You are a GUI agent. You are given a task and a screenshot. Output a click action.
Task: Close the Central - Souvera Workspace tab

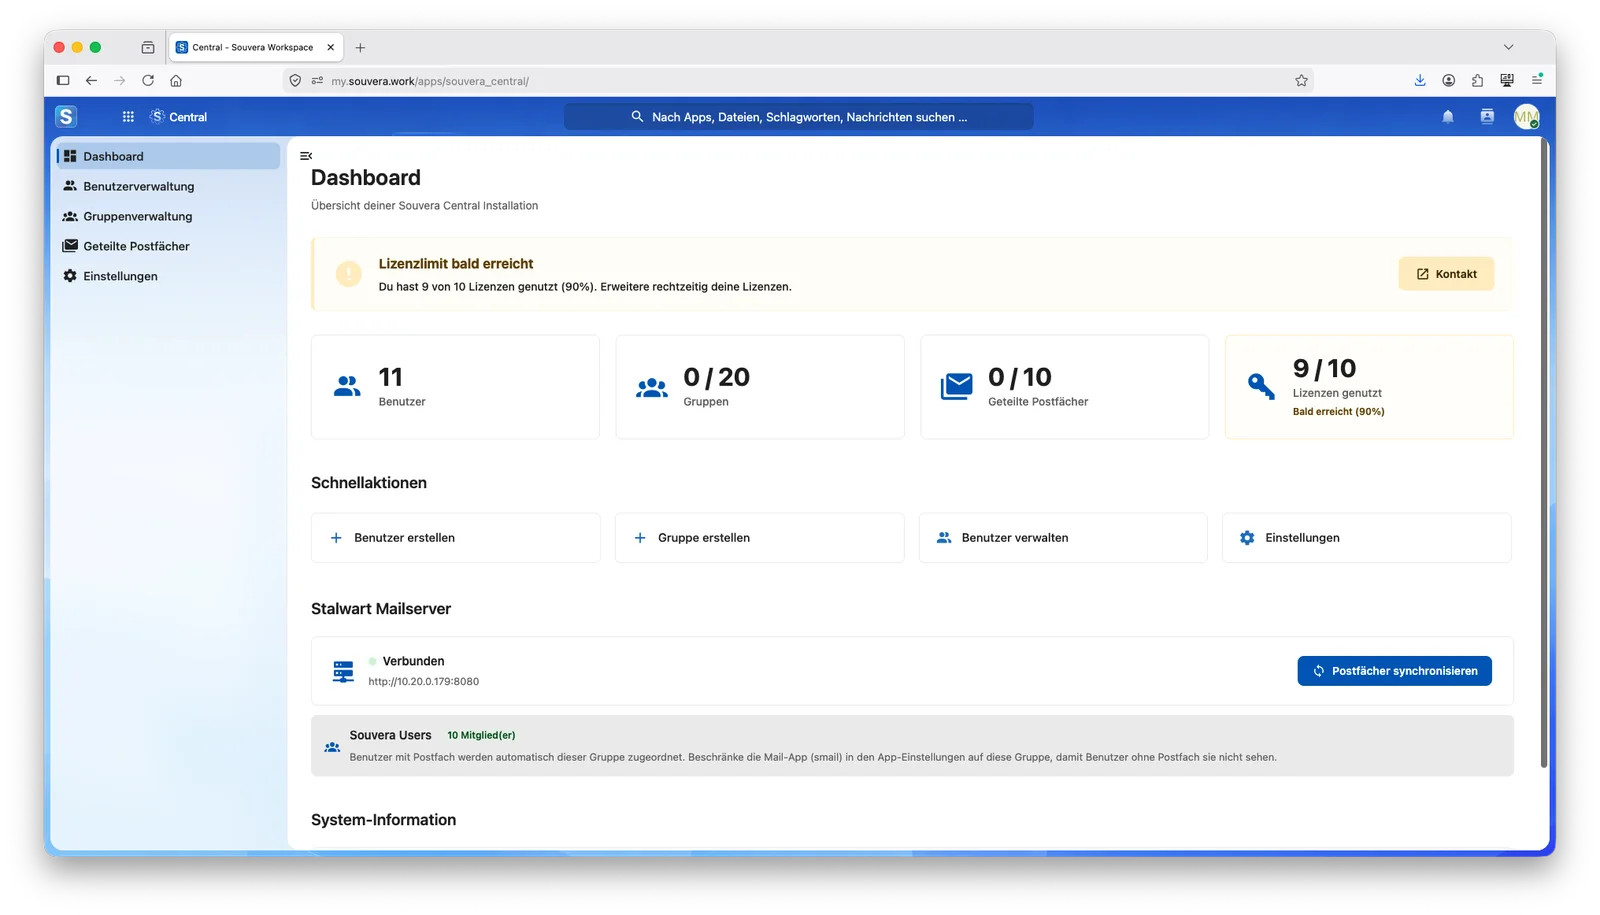click(331, 47)
